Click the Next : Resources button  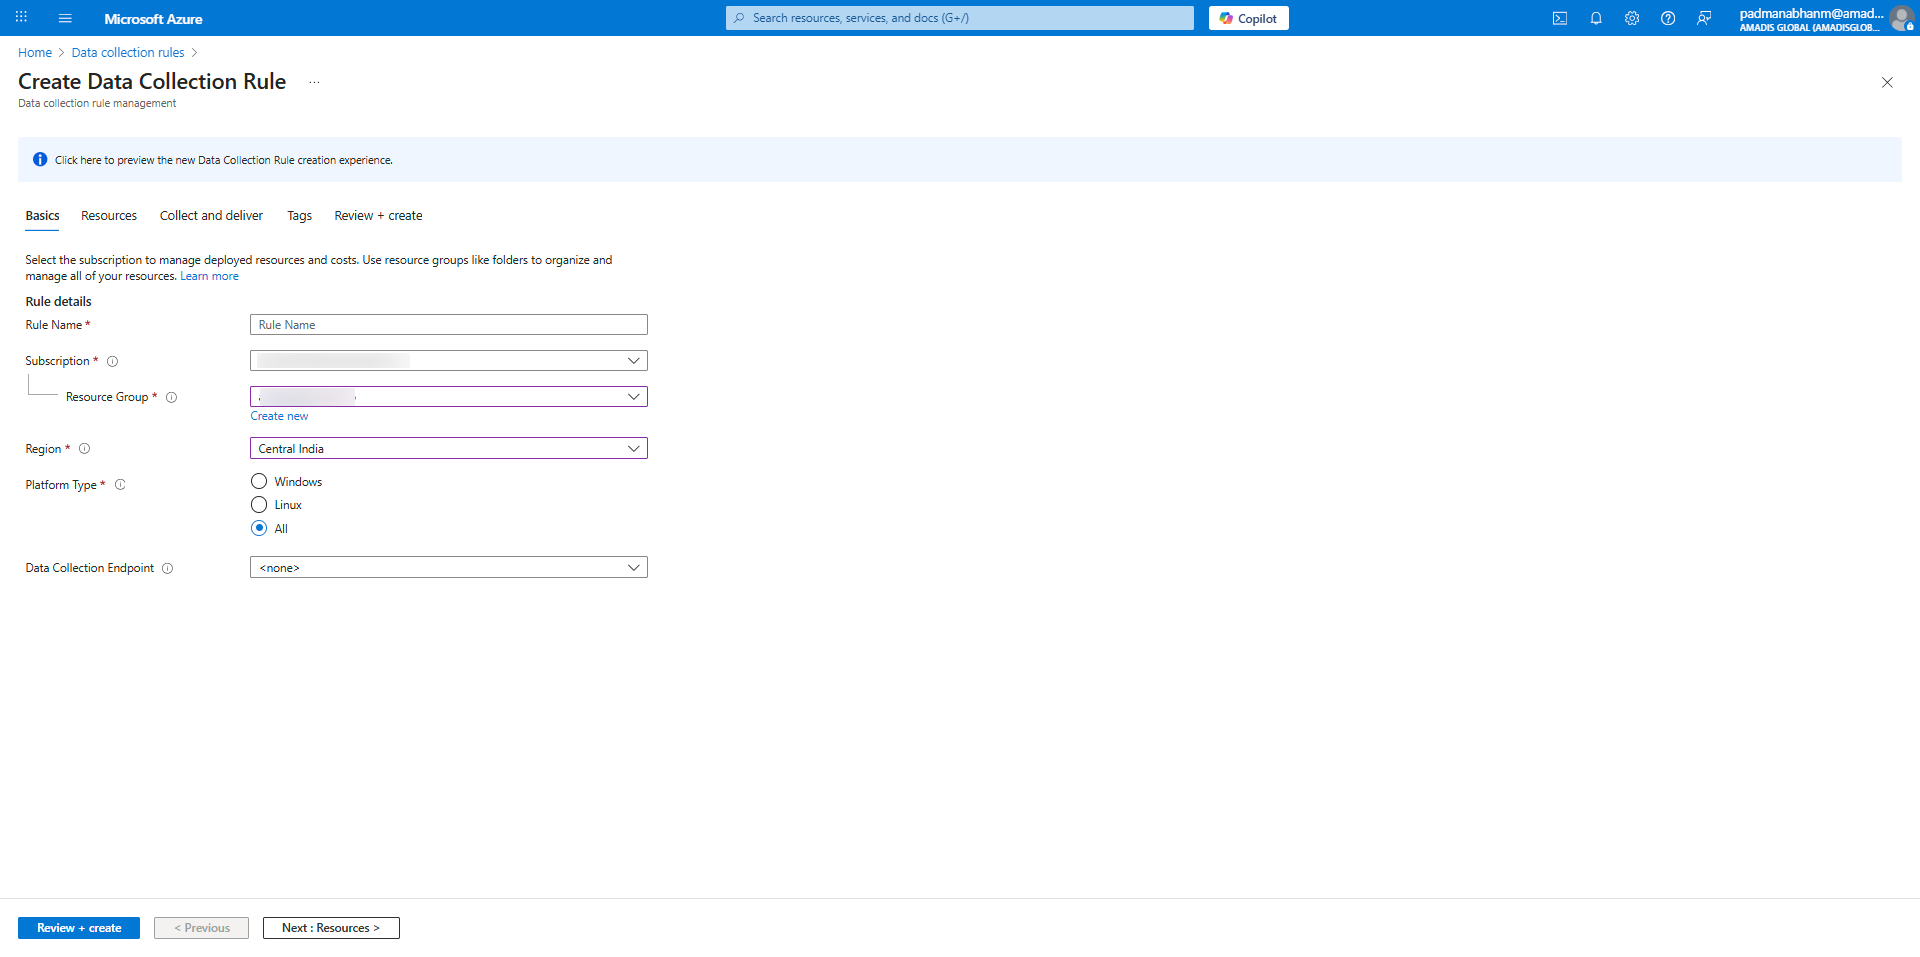pyautogui.click(x=331, y=928)
